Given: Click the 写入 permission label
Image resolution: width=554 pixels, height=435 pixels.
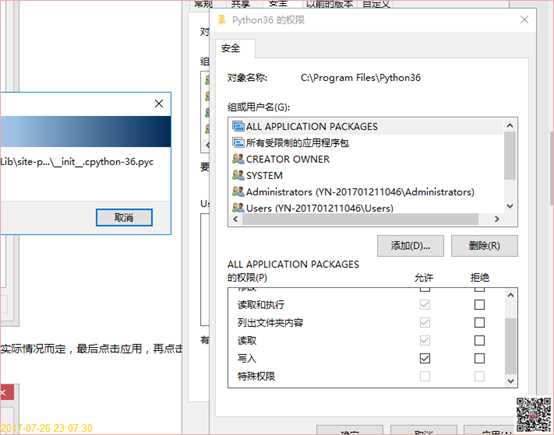Looking at the screenshot, I should [247, 358].
